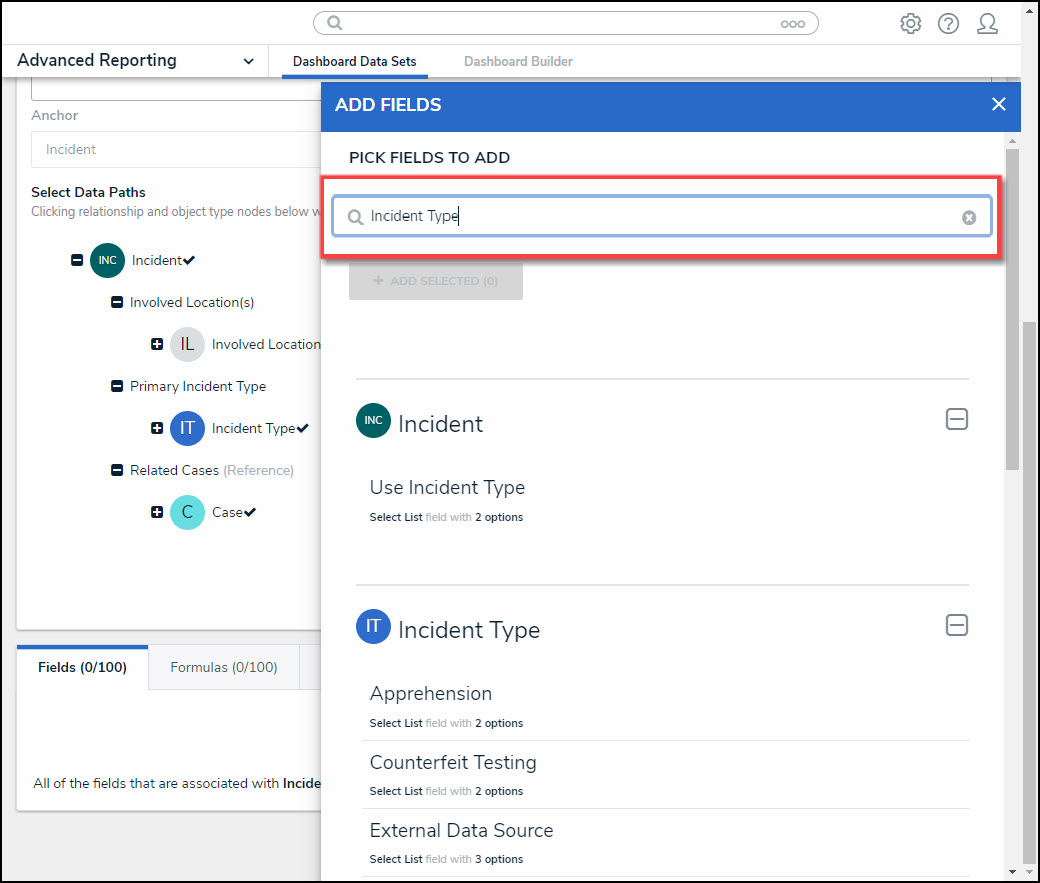
Task: Select the Use Incident Type field
Action: coord(447,488)
